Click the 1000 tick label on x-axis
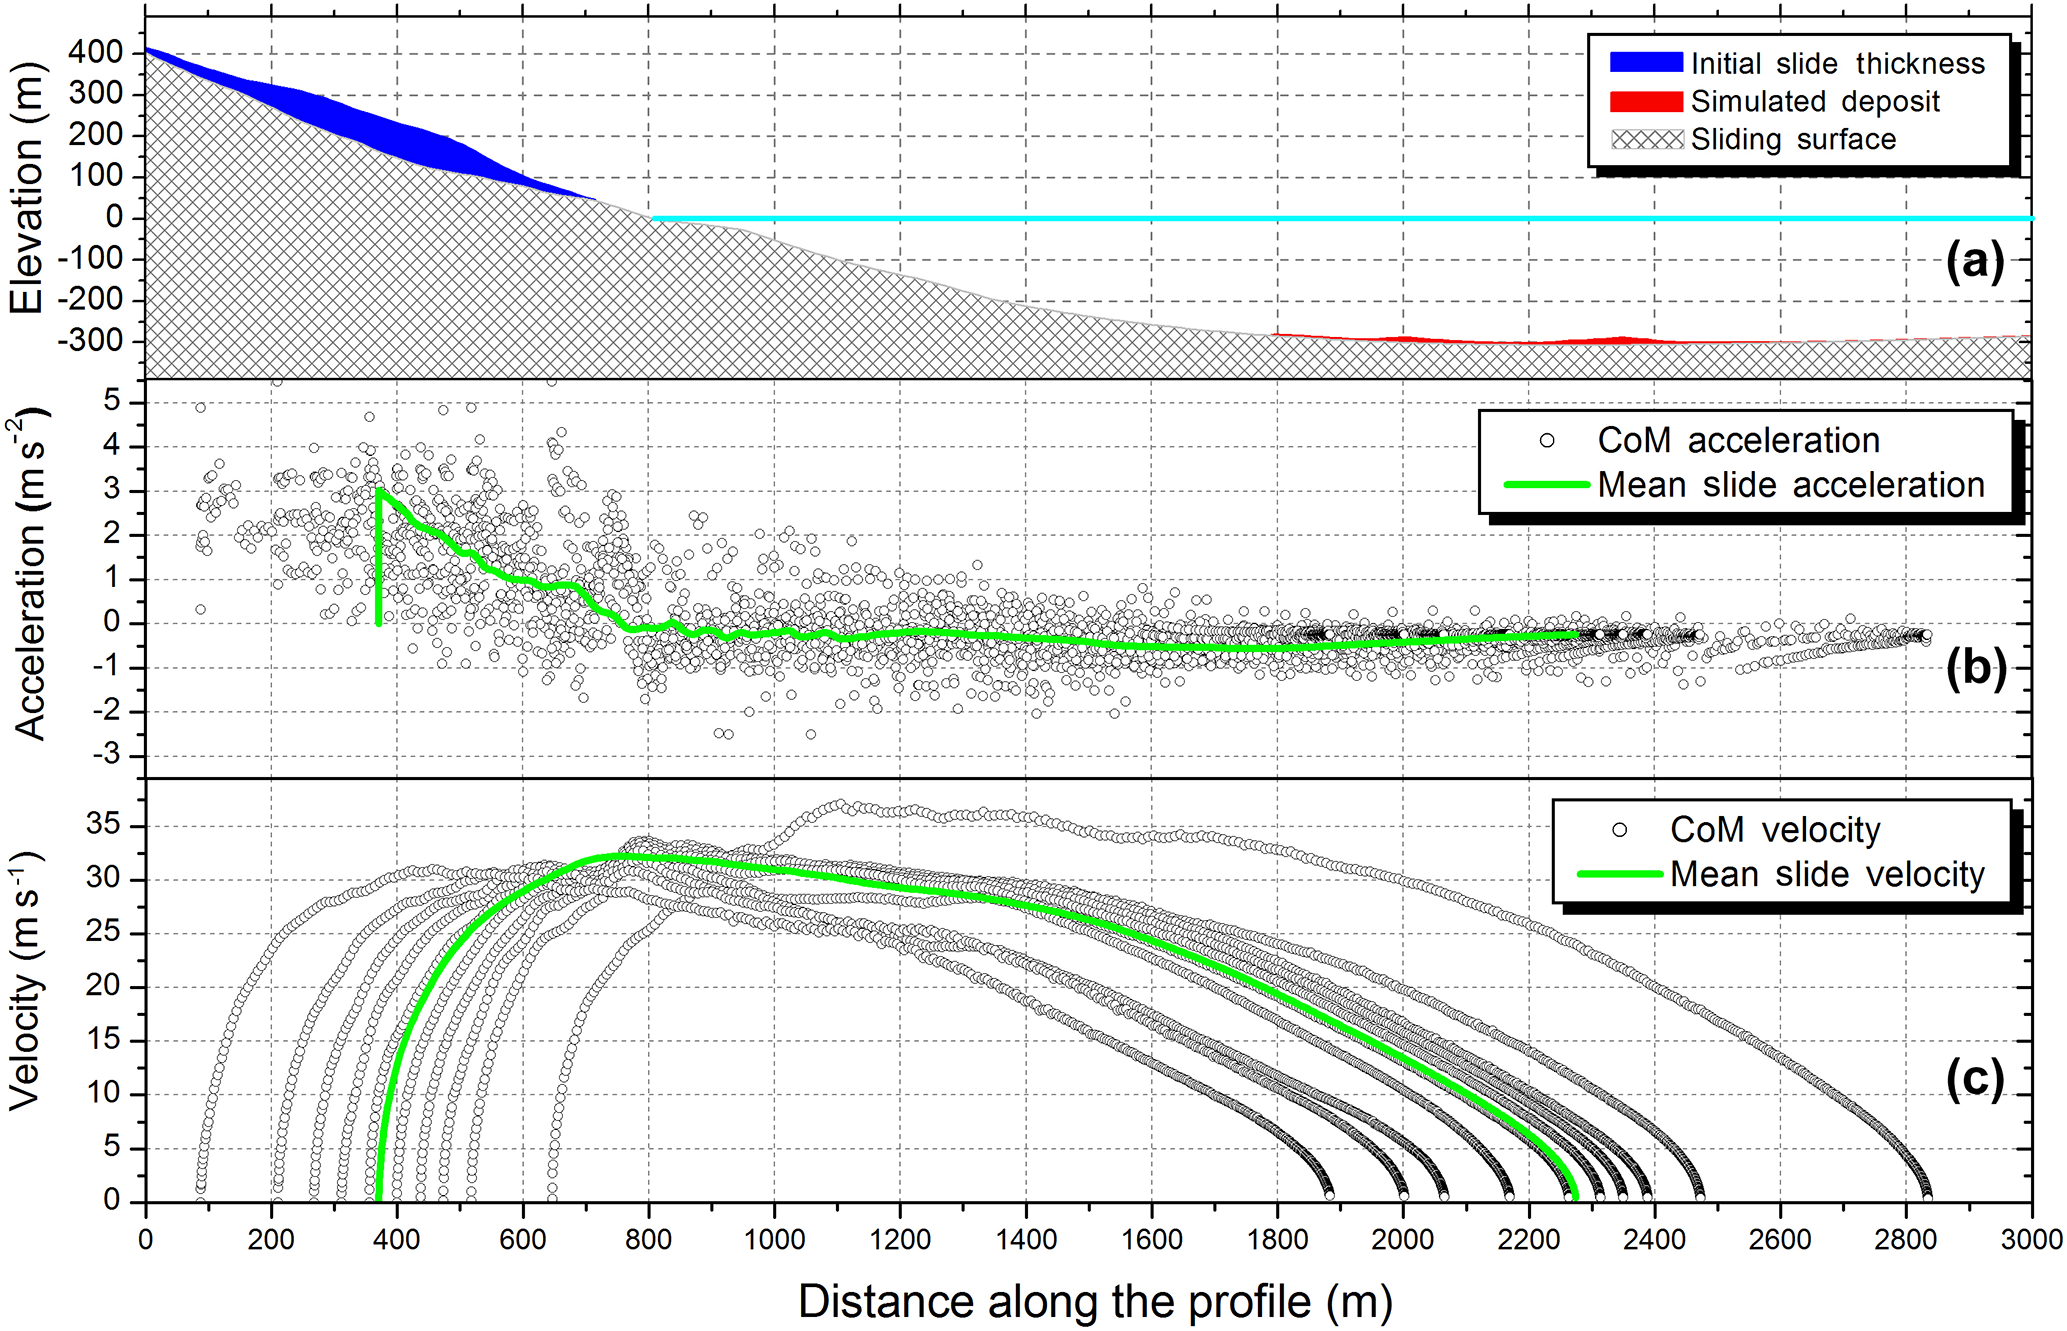This screenshot has height=1331, width=2067. [774, 1241]
